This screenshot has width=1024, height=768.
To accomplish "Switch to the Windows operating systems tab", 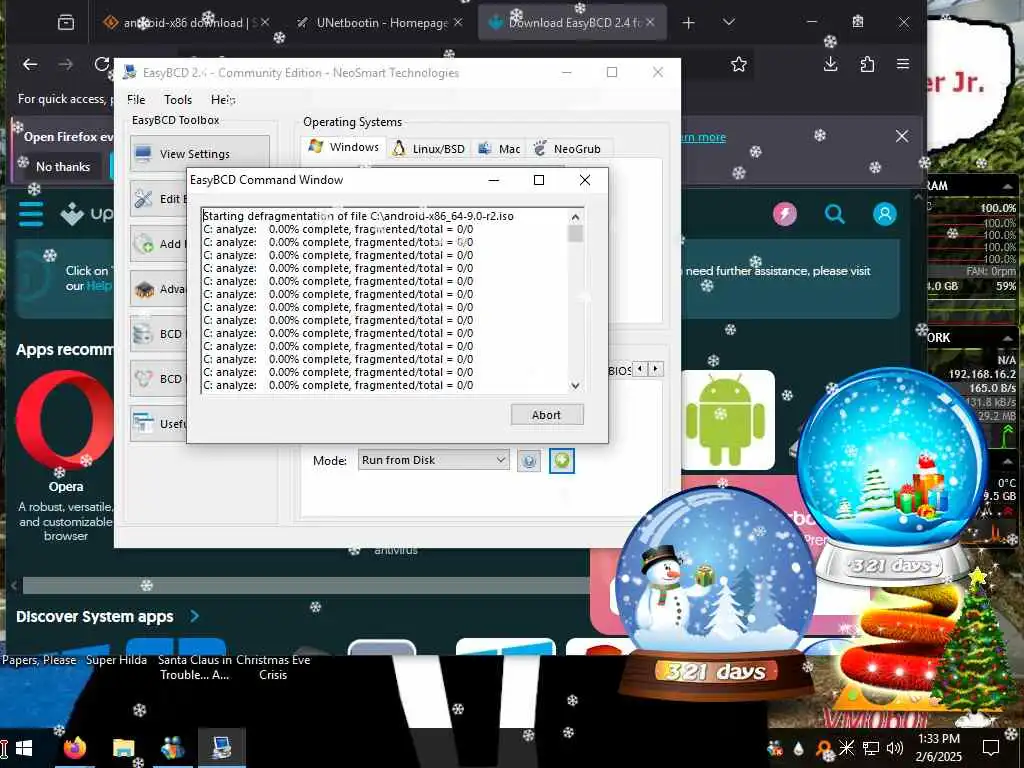I will 344,147.
